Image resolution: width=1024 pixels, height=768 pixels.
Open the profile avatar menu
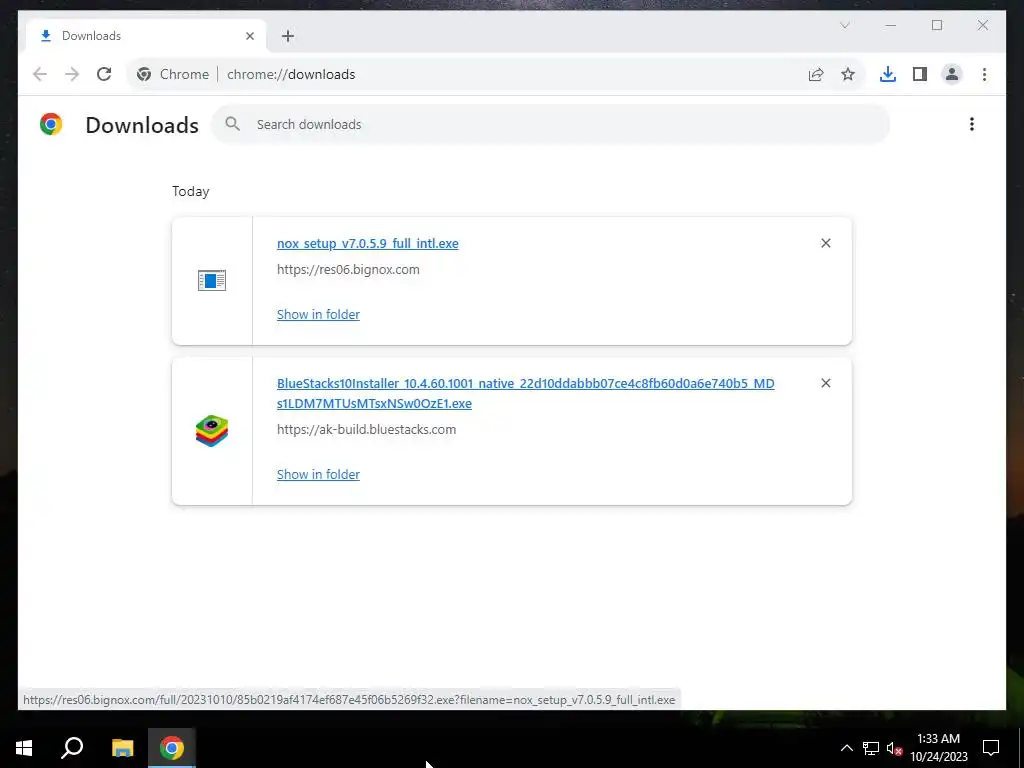[x=952, y=74]
